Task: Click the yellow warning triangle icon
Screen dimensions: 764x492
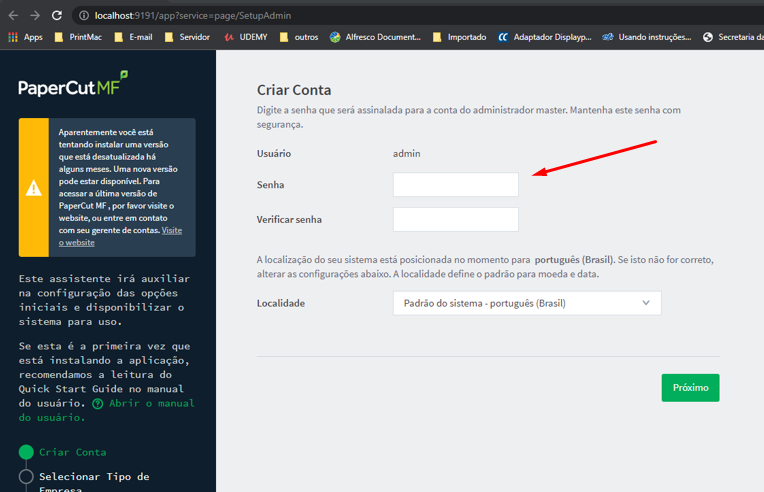Action: (34, 188)
